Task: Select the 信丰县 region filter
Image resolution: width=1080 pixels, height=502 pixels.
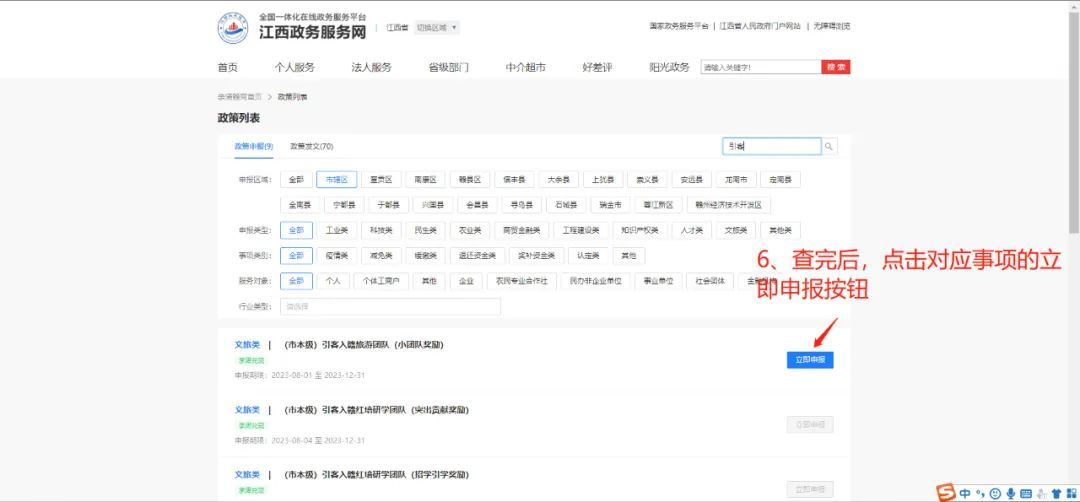Action: point(515,180)
